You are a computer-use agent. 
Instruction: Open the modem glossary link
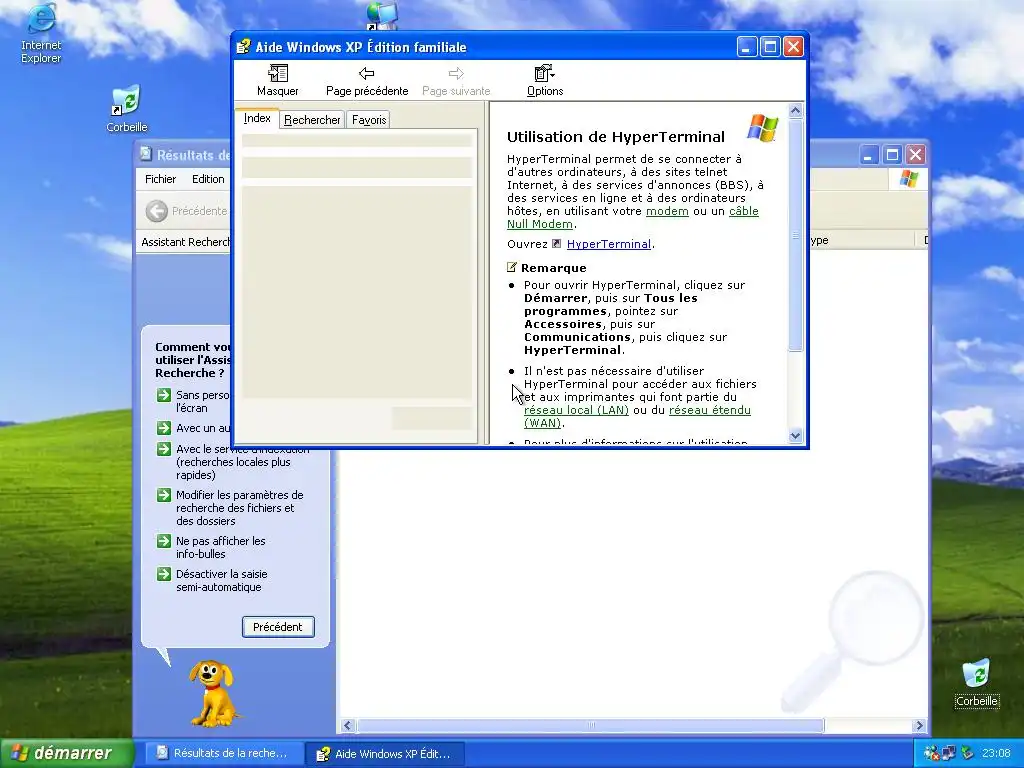click(667, 211)
